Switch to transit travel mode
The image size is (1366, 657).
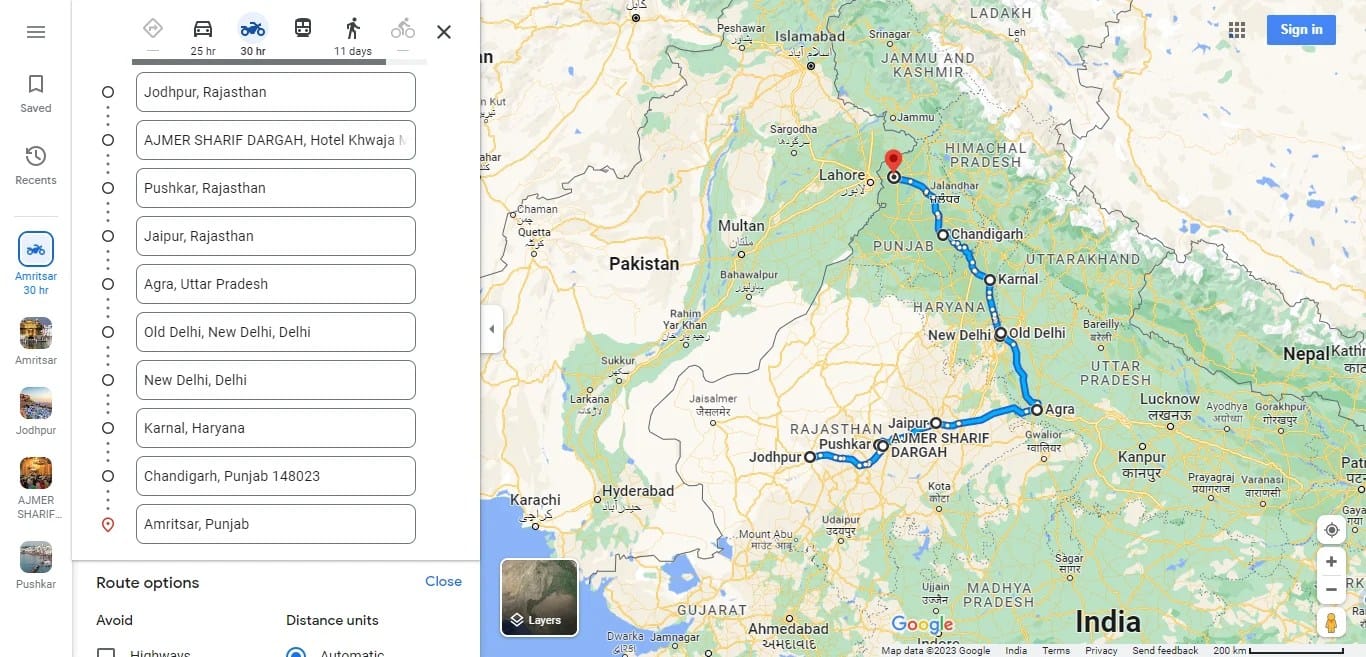[303, 29]
